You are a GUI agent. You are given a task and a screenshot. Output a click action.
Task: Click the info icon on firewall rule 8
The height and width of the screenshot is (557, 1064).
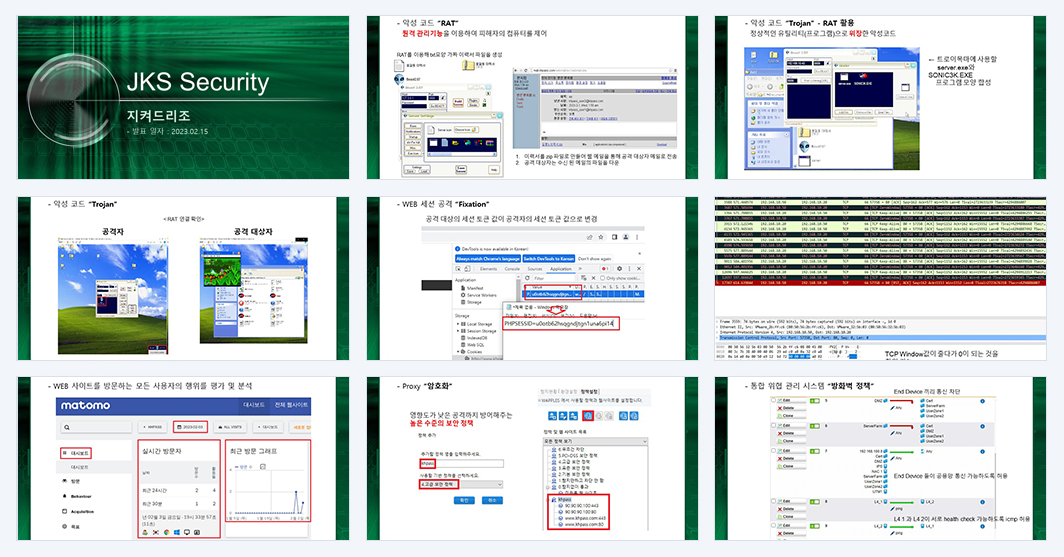[x=983, y=502]
